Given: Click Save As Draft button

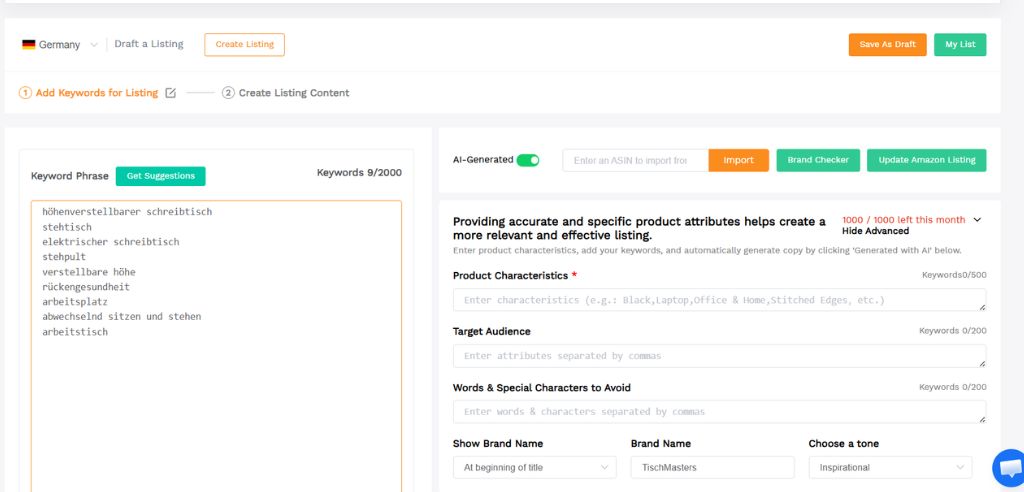Looking at the screenshot, I should (888, 44).
